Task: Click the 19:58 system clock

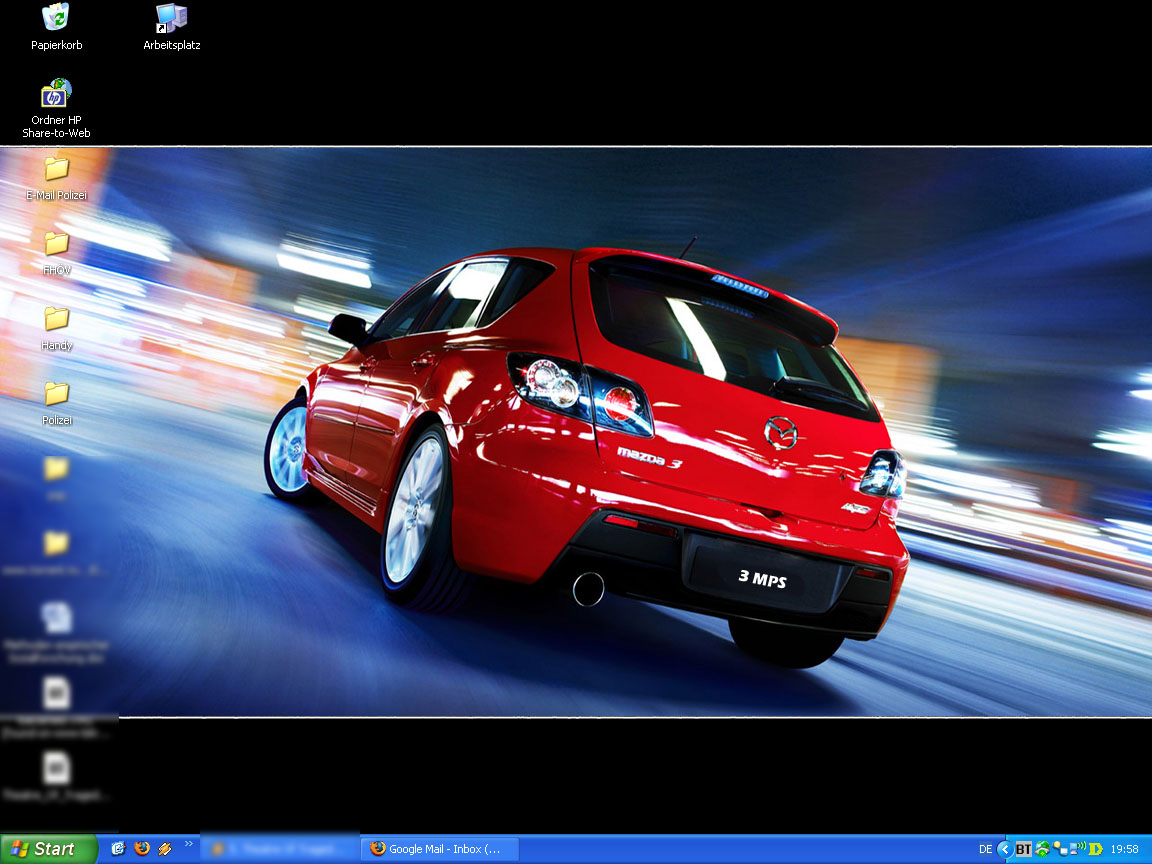Action: point(1125,849)
